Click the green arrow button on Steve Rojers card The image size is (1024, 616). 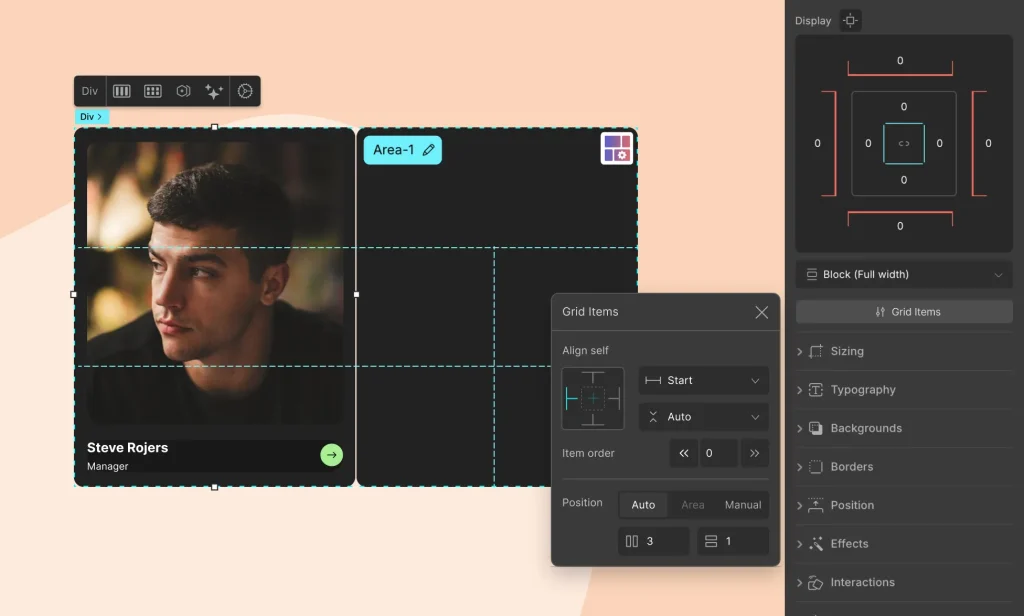(332, 455)
